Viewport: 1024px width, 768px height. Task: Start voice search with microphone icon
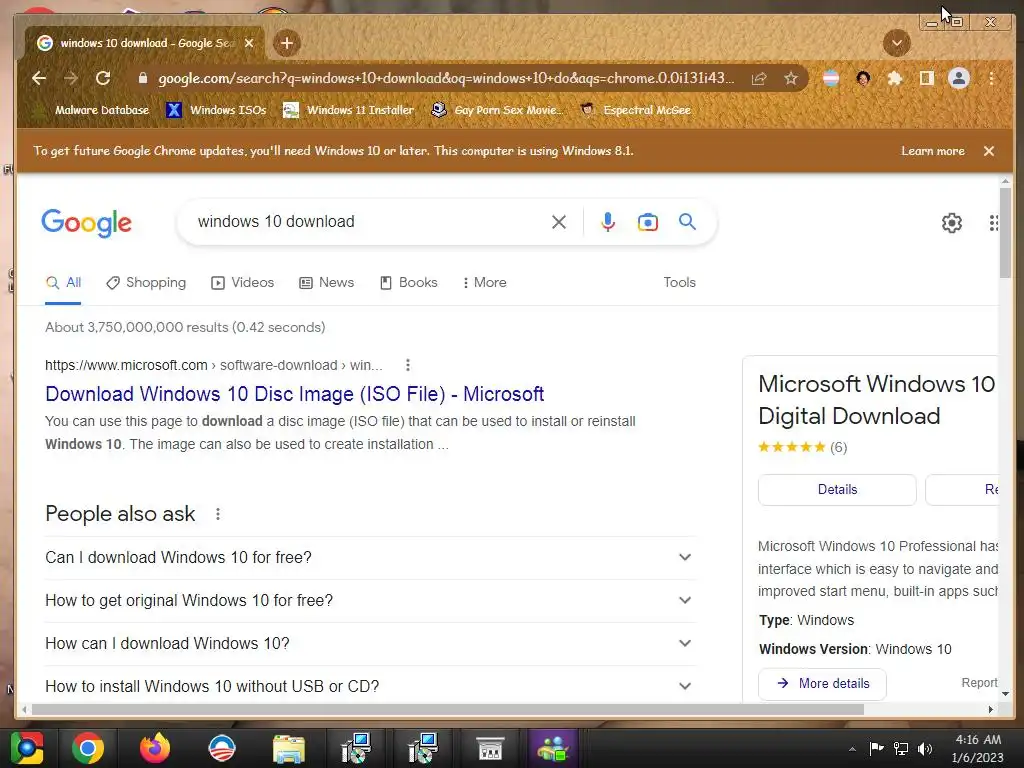pyautogui.click(x=607, y=222)
